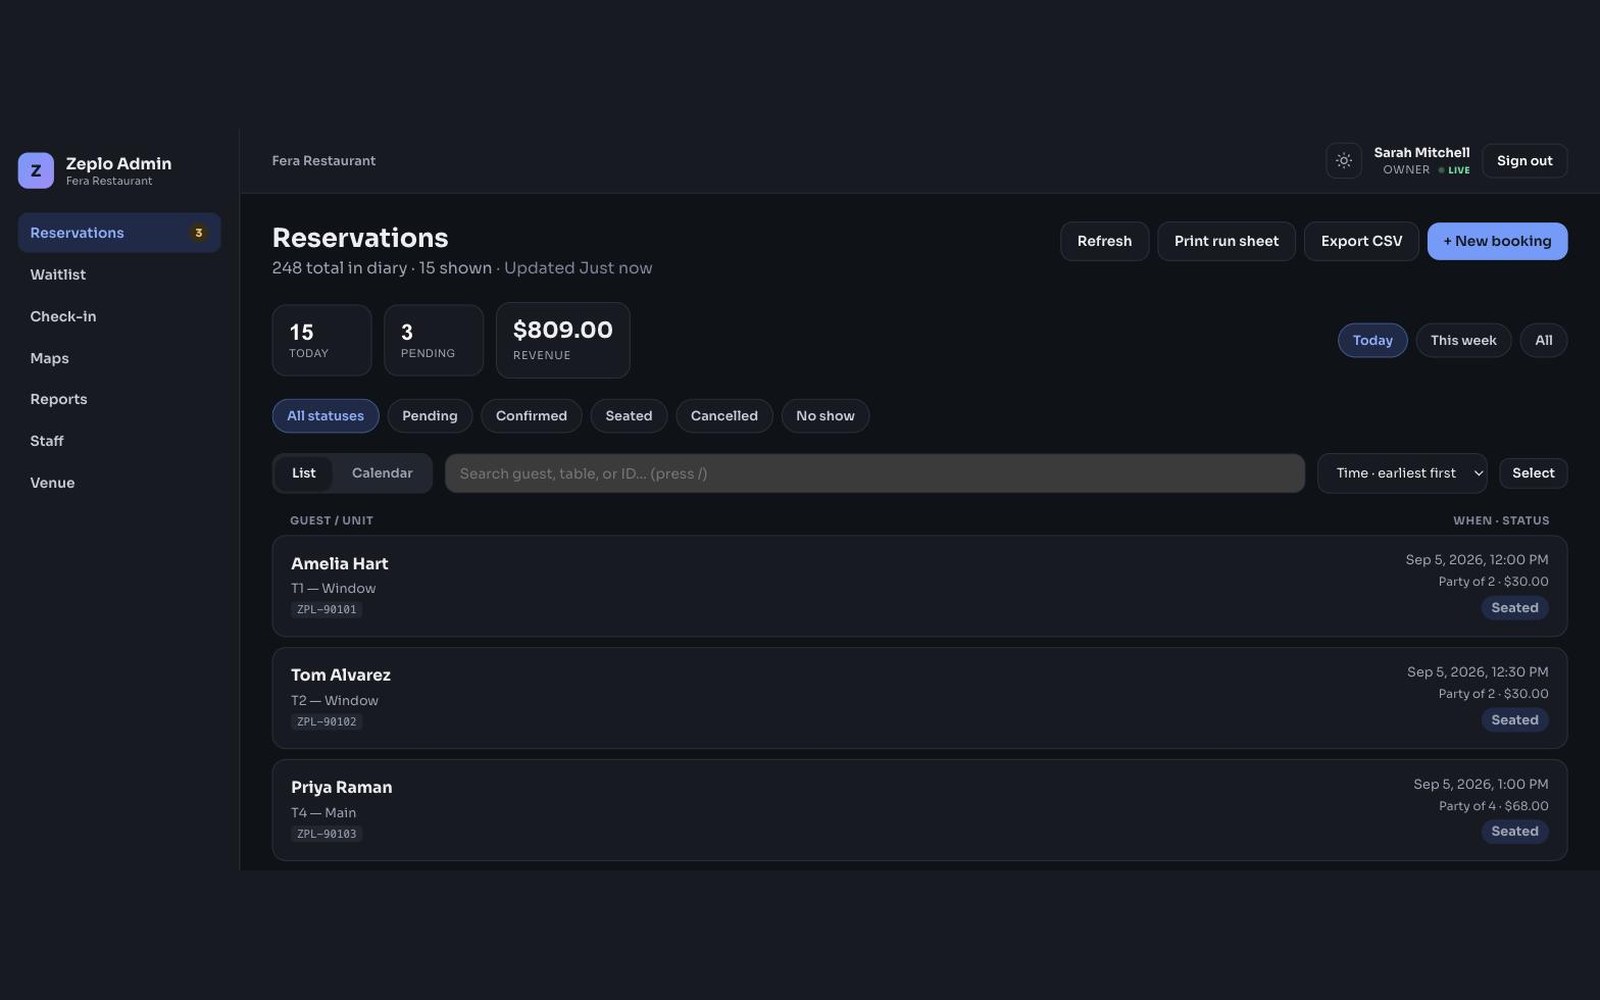
Task: Click booking ID ZPL-90103
Action: coord(326,834)
